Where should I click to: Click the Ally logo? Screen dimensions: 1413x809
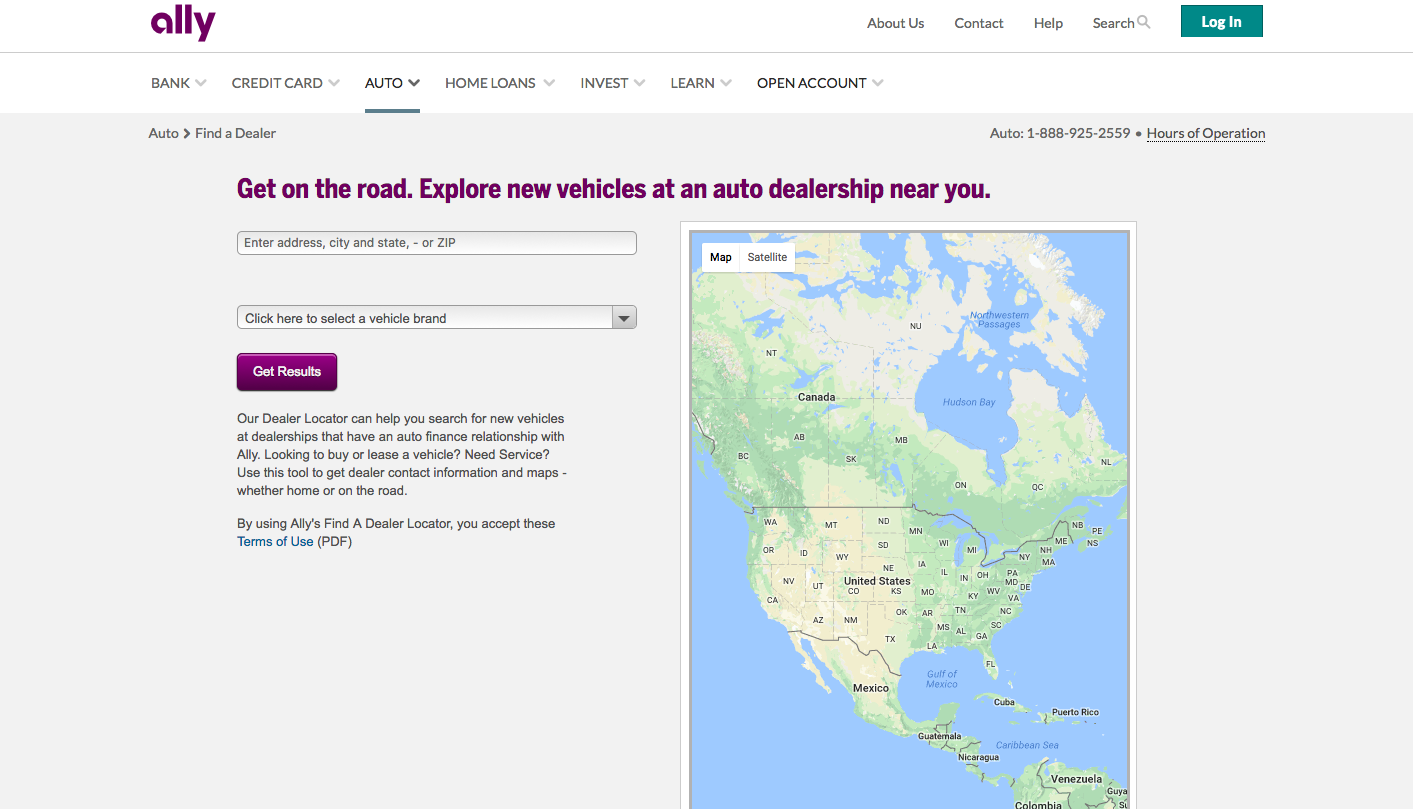tap(183, 23)
